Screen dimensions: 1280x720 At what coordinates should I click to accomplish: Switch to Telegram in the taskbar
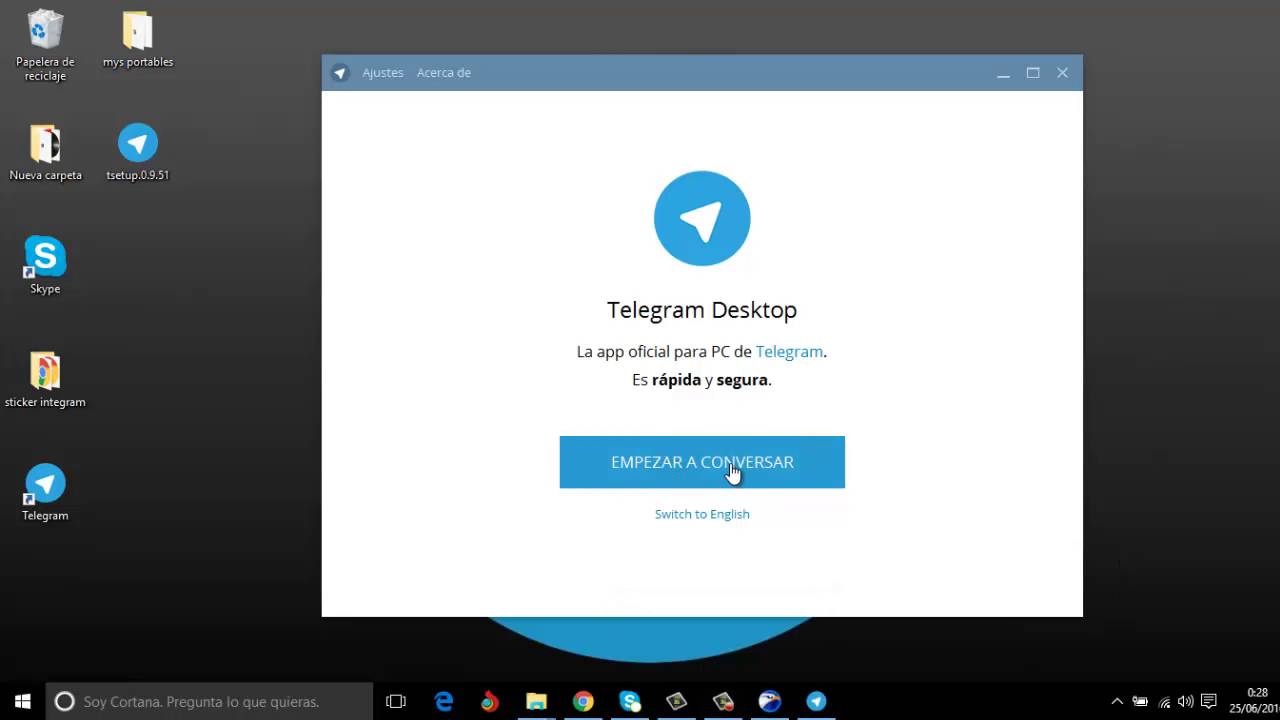click(817, 701)
